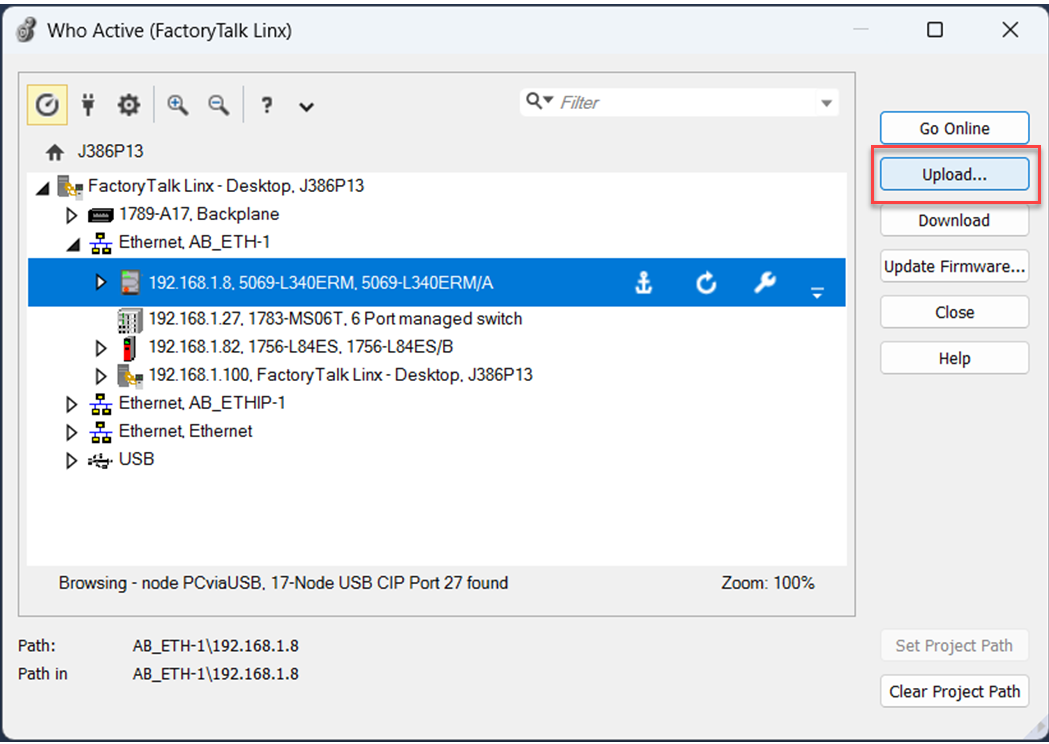Click the zoom in magnifier icon

(178, 104)
